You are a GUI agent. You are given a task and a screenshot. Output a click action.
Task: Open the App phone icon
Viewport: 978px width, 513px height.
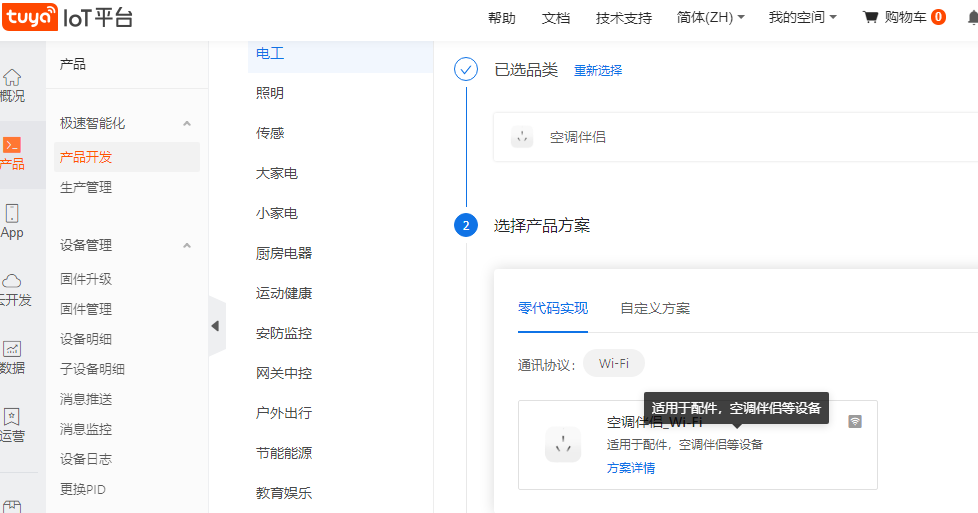[12, 213]
